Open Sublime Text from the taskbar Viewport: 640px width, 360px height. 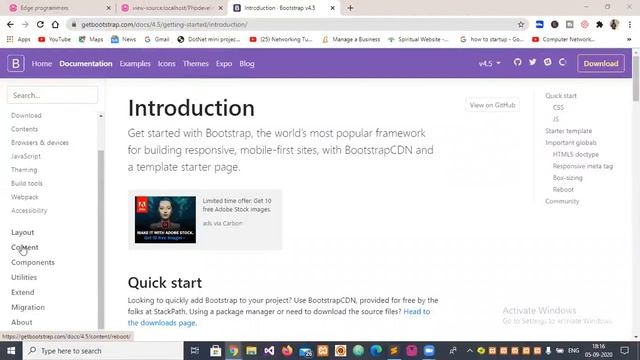394,351
